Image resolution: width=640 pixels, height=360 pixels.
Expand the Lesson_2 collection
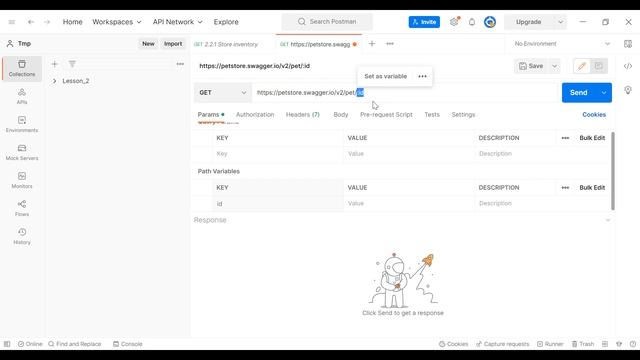click(55, 81)
